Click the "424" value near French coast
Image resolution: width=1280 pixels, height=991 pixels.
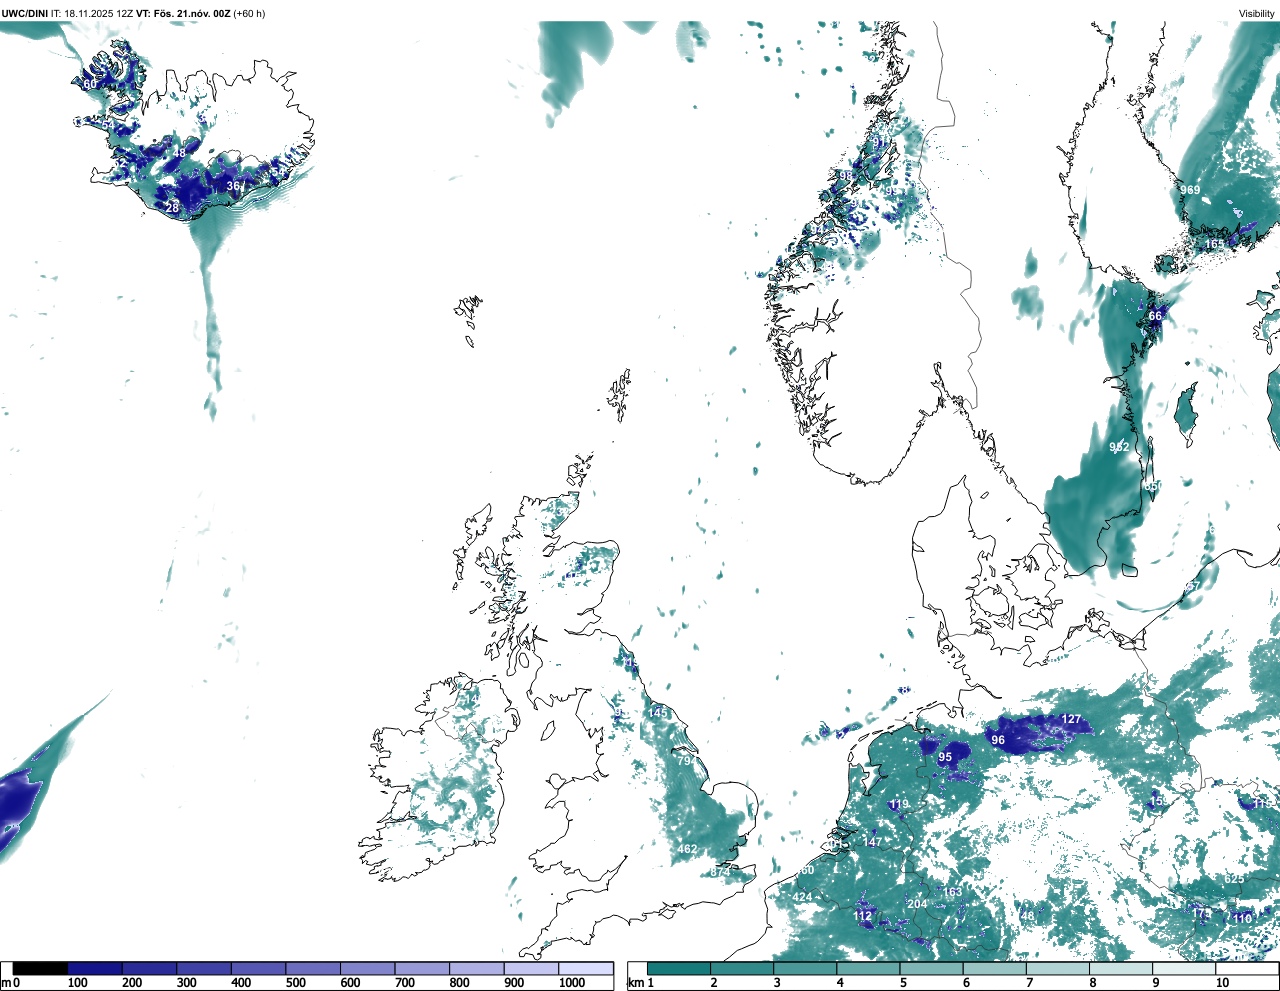coord(802,897)
